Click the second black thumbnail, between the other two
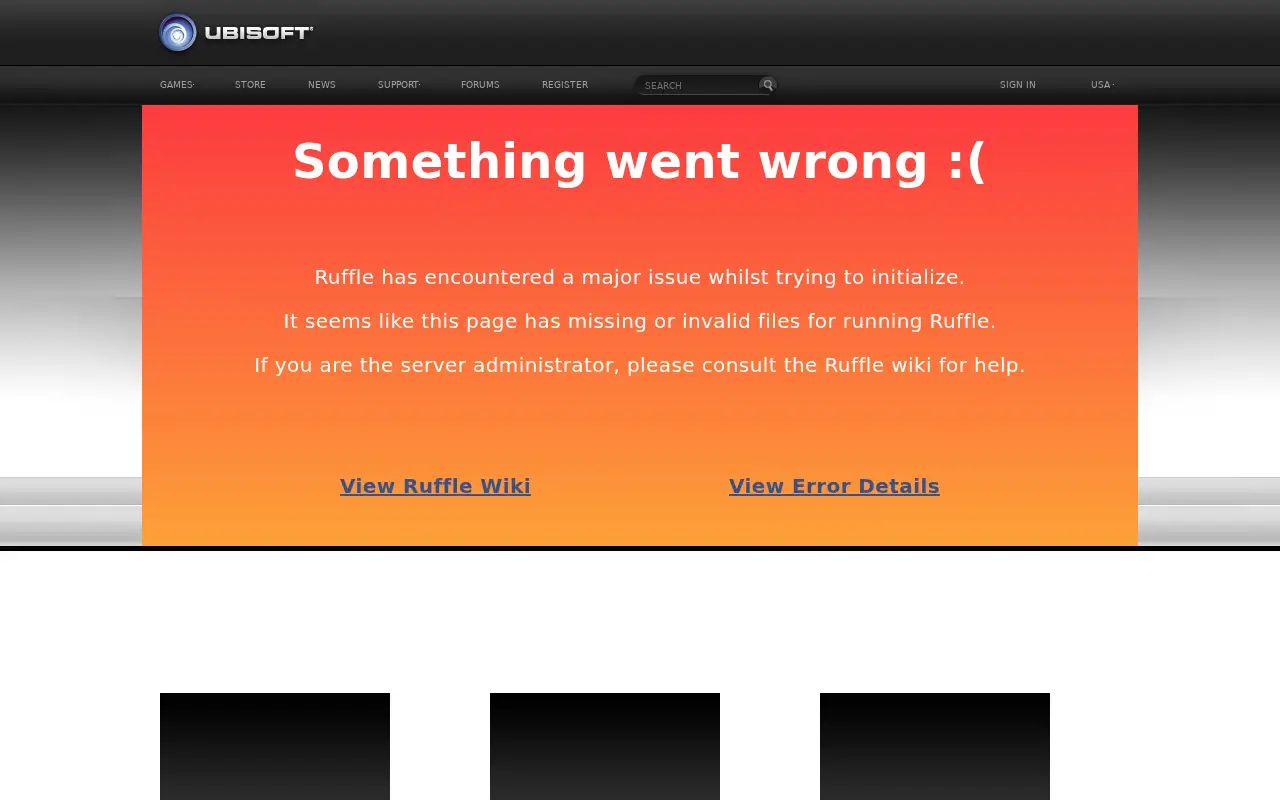Screen dimensions: 1280x800 point(605,746)
